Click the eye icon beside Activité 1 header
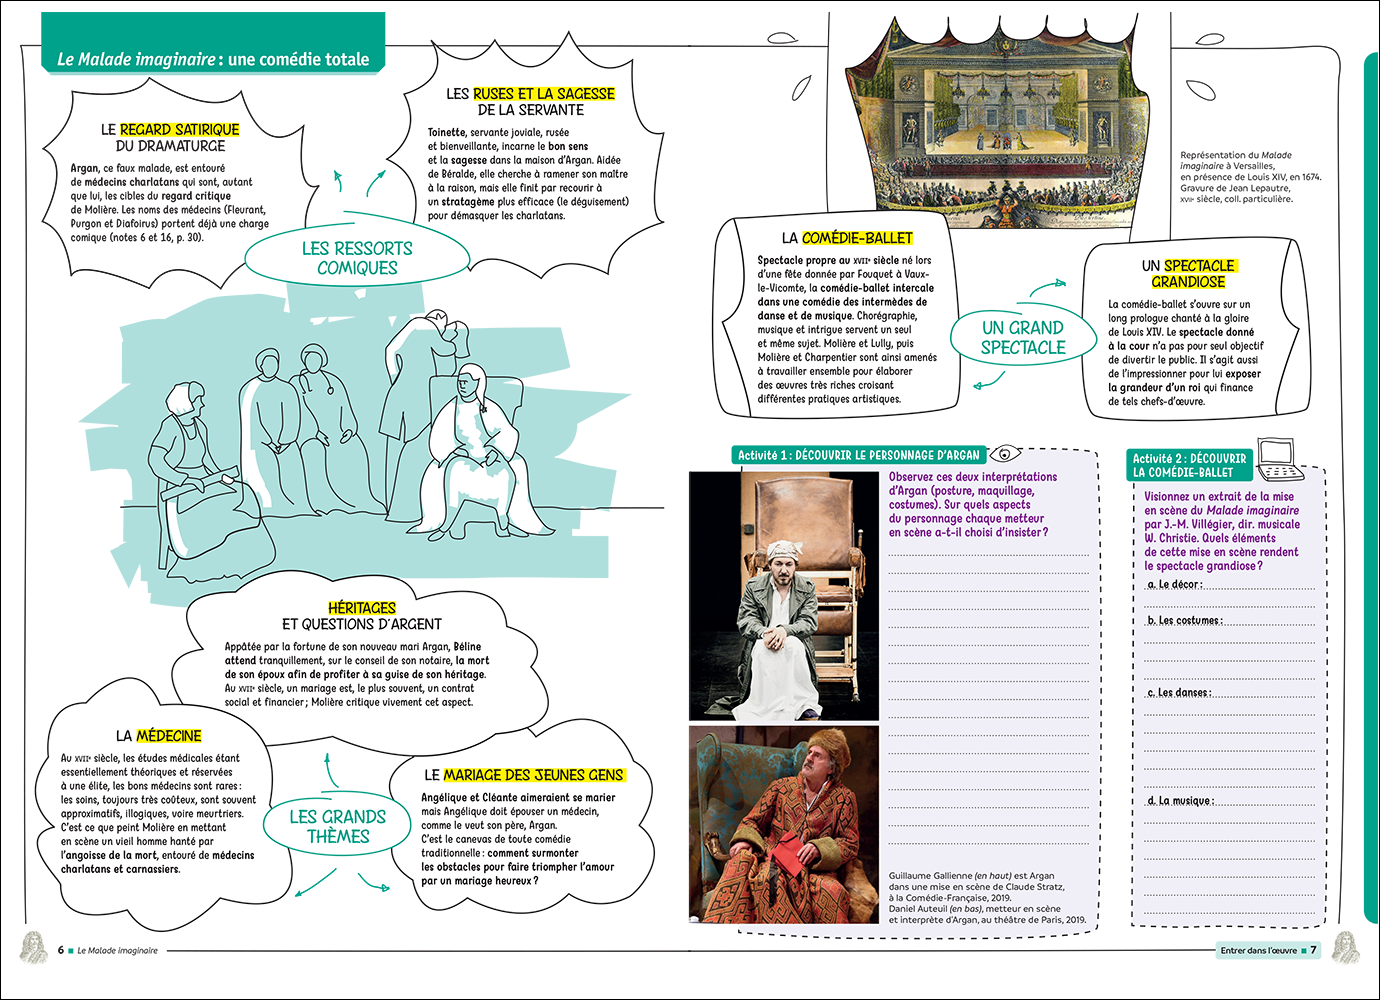1380x1000 pixels. point(1003,454)
